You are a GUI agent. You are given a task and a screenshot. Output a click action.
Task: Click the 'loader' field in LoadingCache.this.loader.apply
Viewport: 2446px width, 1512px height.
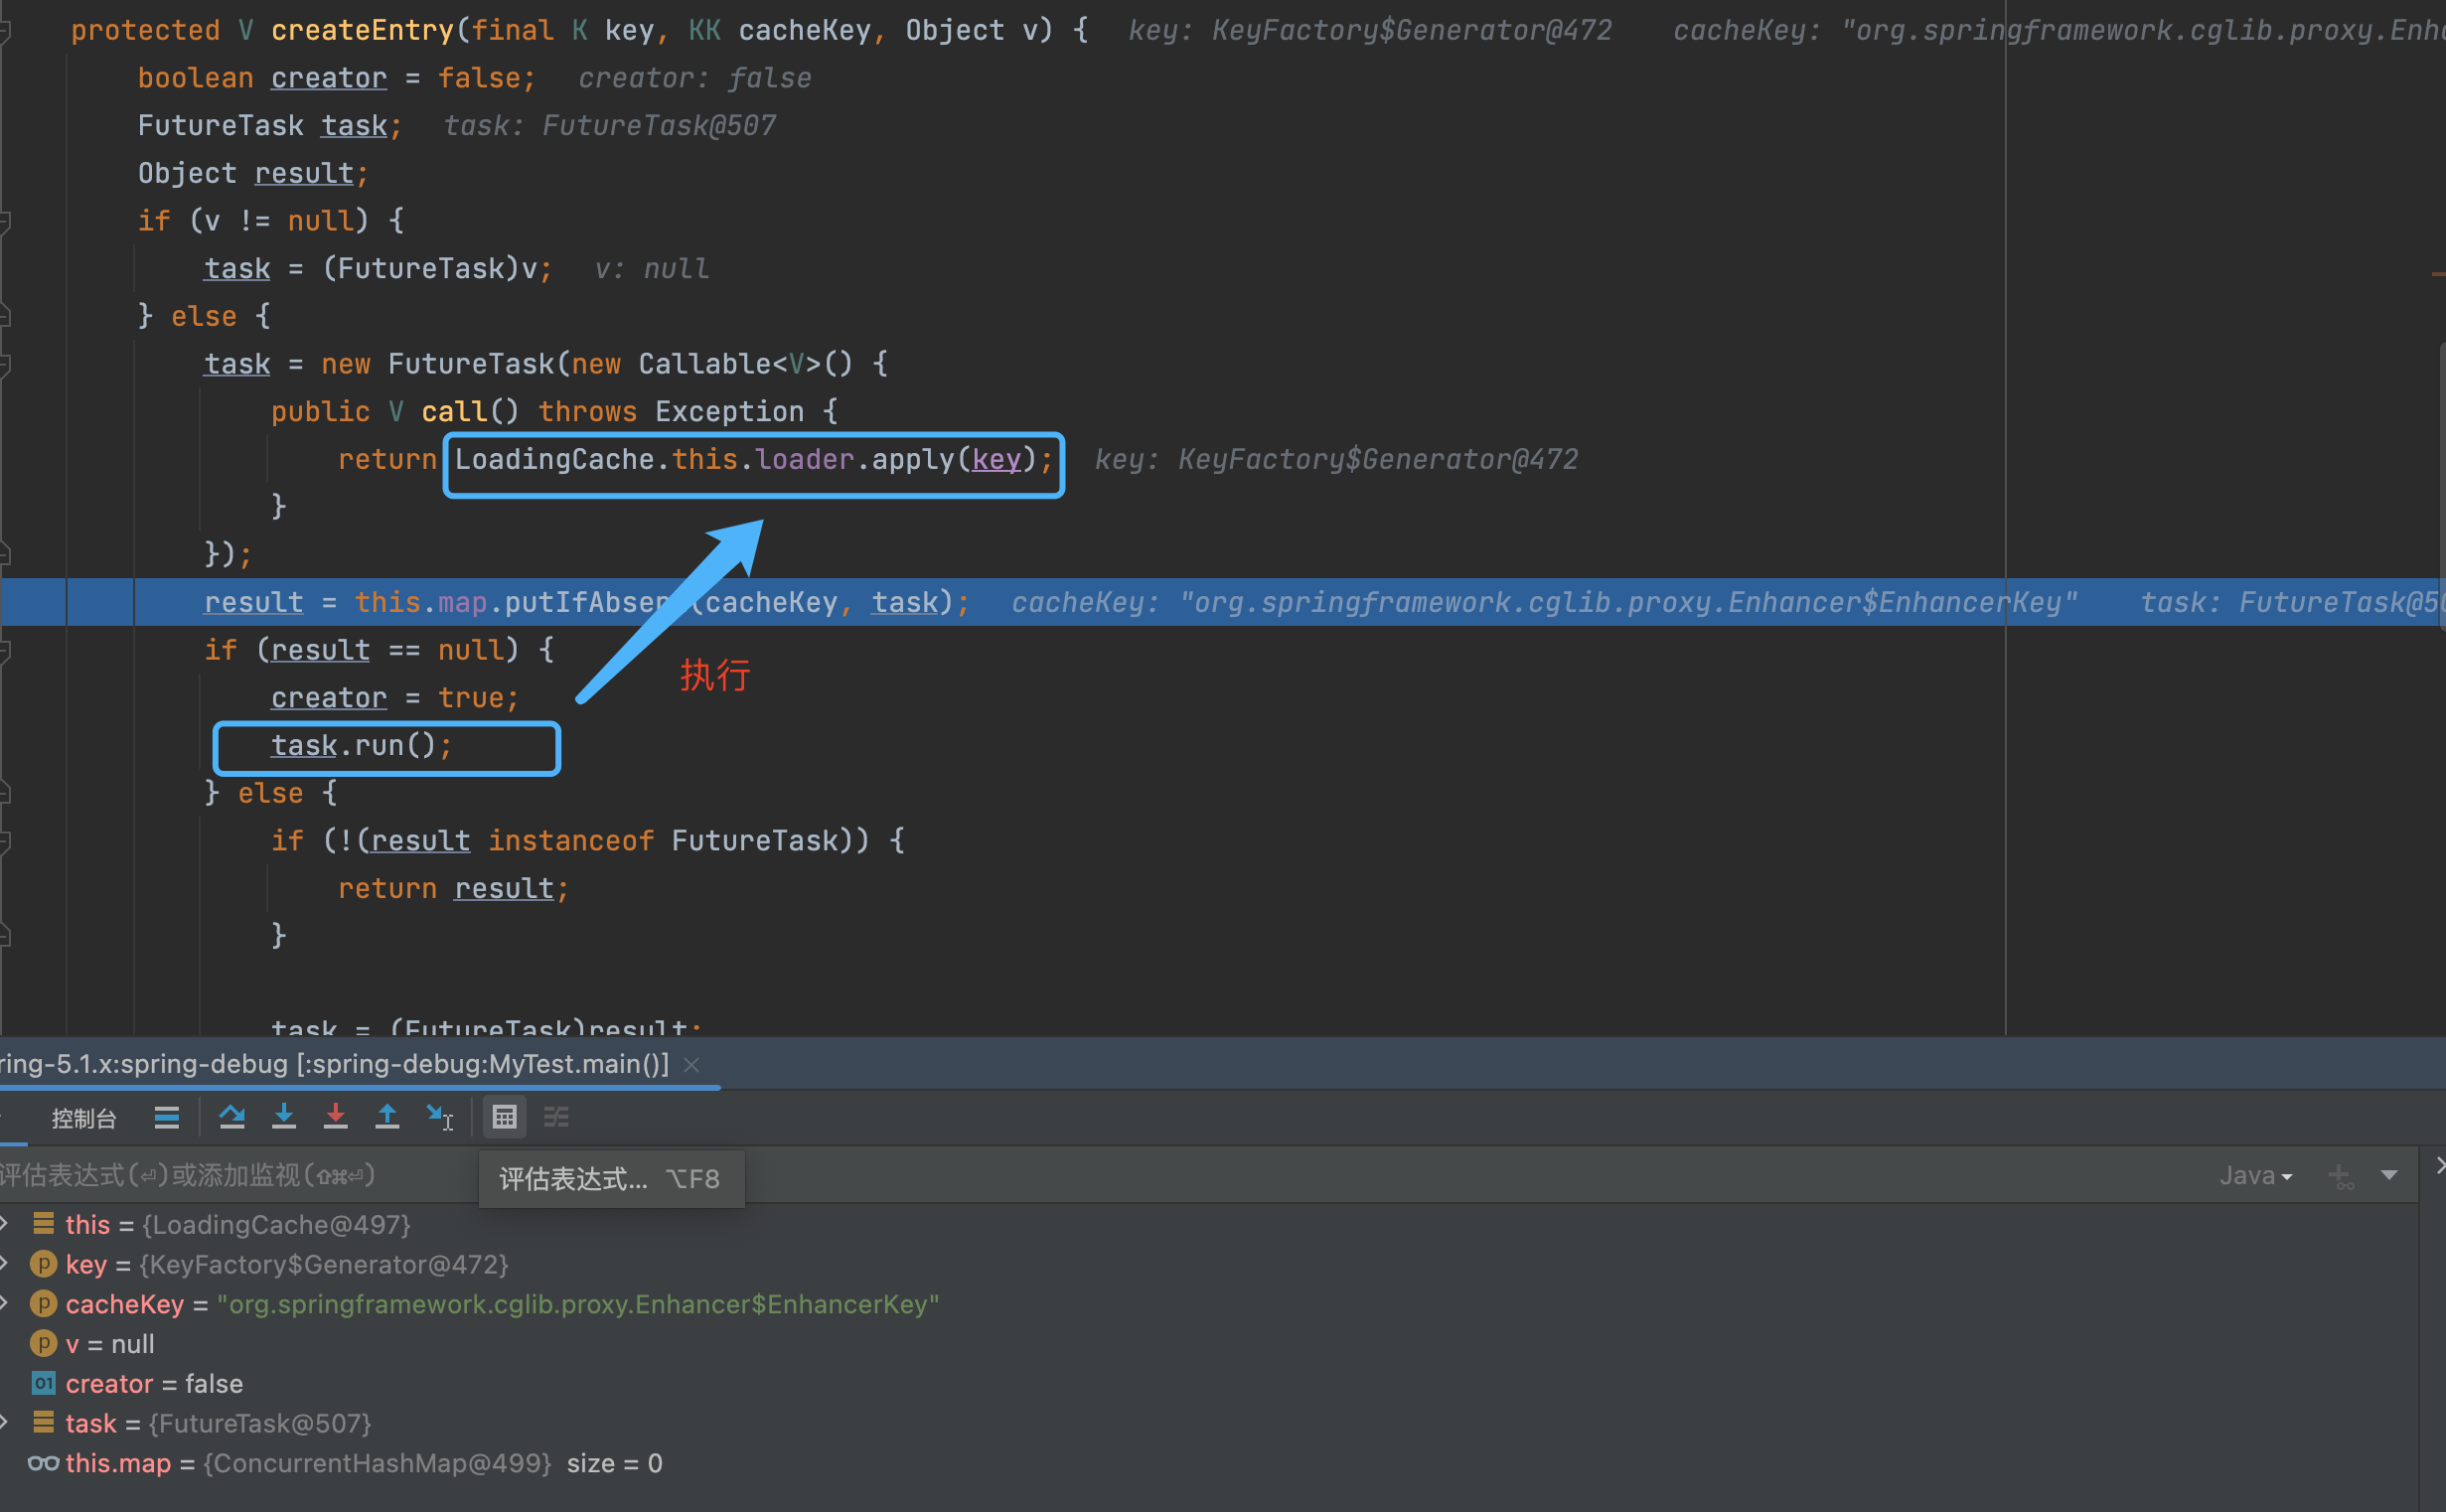(x=804, y=459)
